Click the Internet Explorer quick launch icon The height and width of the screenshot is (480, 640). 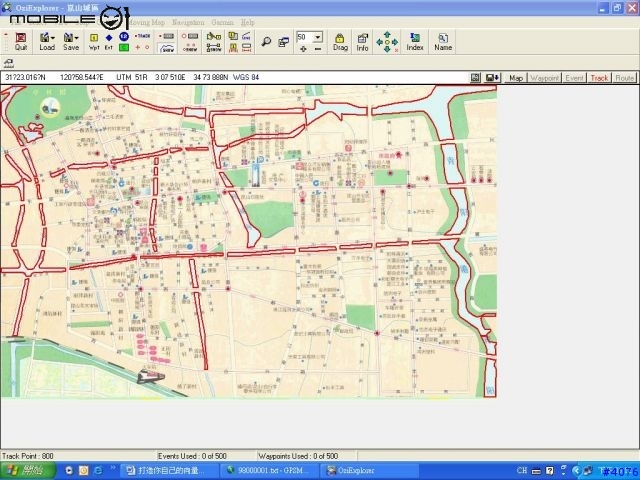coord(98,471)
